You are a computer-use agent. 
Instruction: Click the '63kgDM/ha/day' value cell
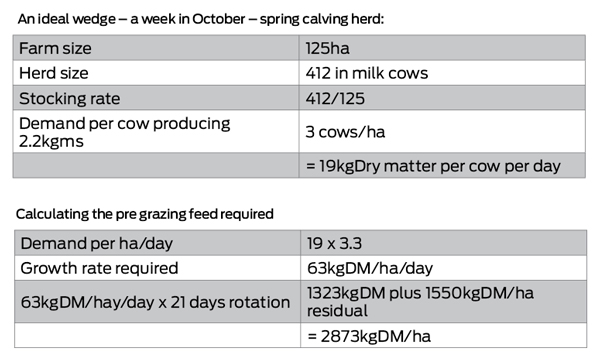(443, 268)
